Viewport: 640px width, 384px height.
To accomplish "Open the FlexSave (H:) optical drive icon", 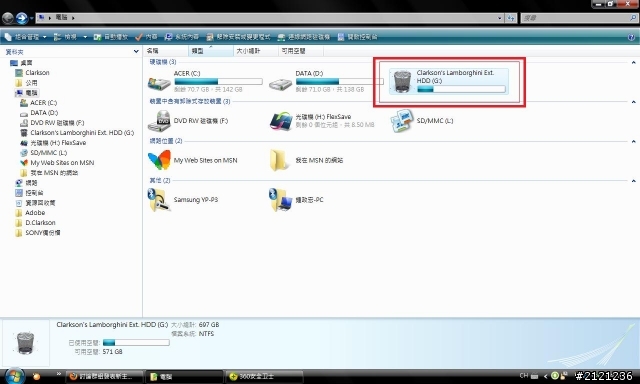I will (x=281, y=121).
